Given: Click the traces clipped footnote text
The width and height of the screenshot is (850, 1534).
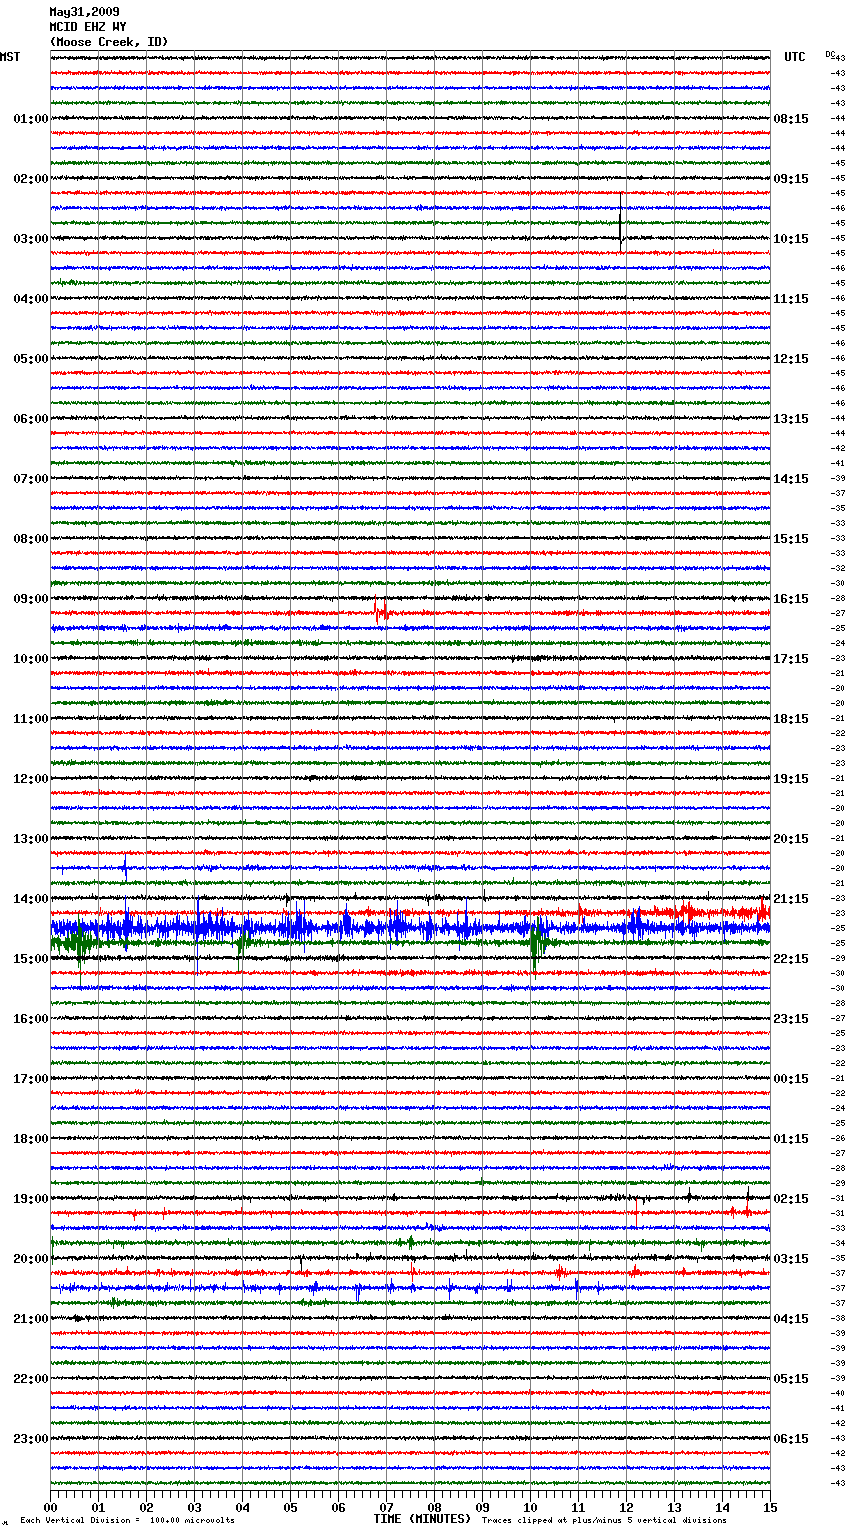Looking at the screenshot, I should click(604, 1520).
